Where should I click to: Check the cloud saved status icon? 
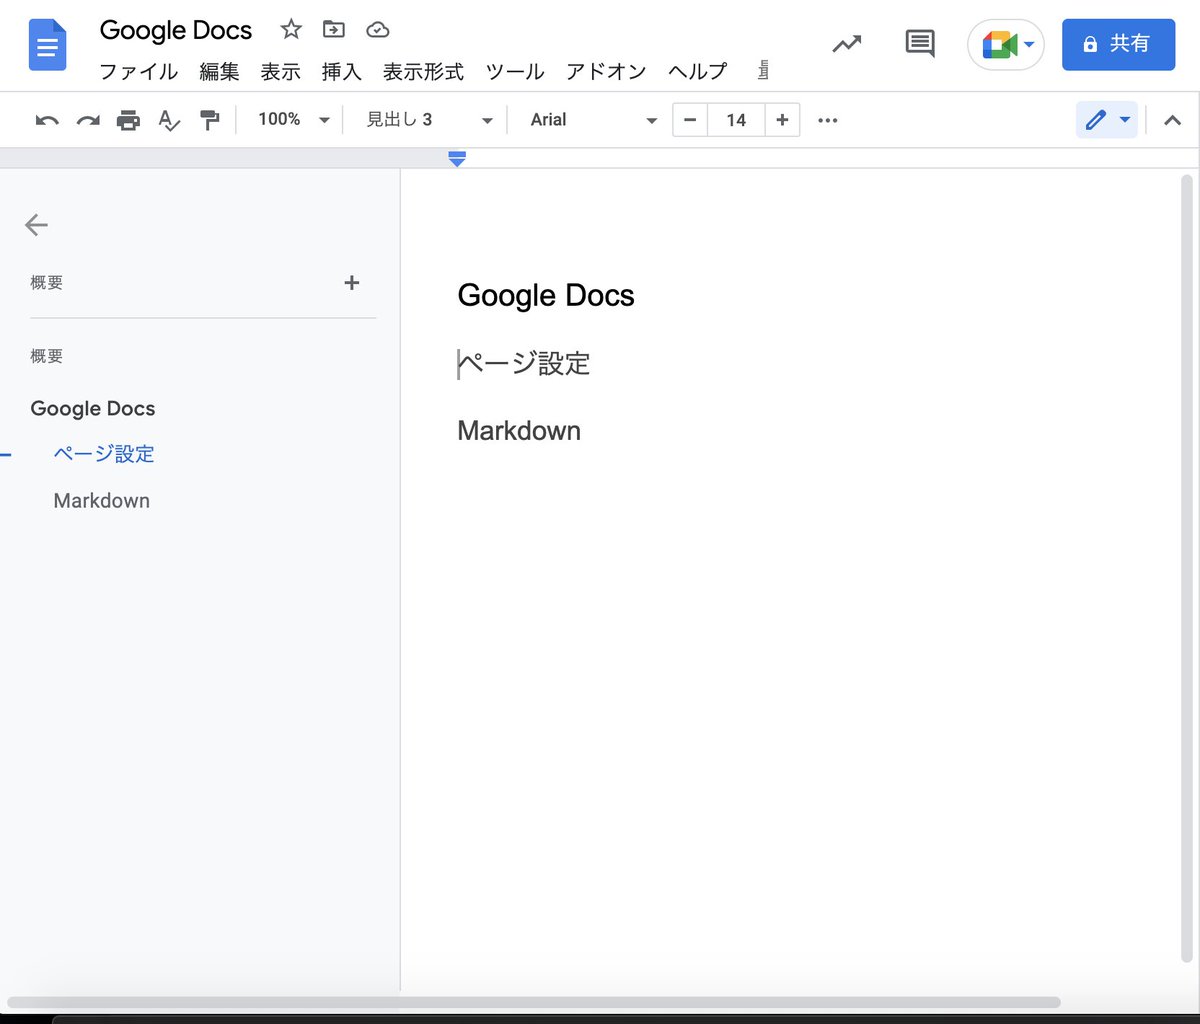377,29
